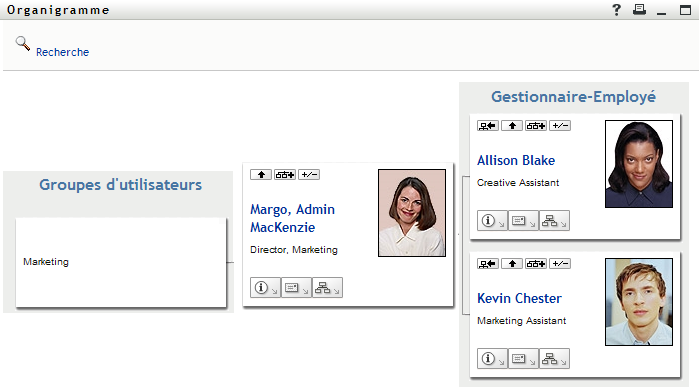Viewport: 699px width, 388px height.
Task: Toggle expand/collapse on Kevin Chester's card
Action: click(x=560, y=264)
